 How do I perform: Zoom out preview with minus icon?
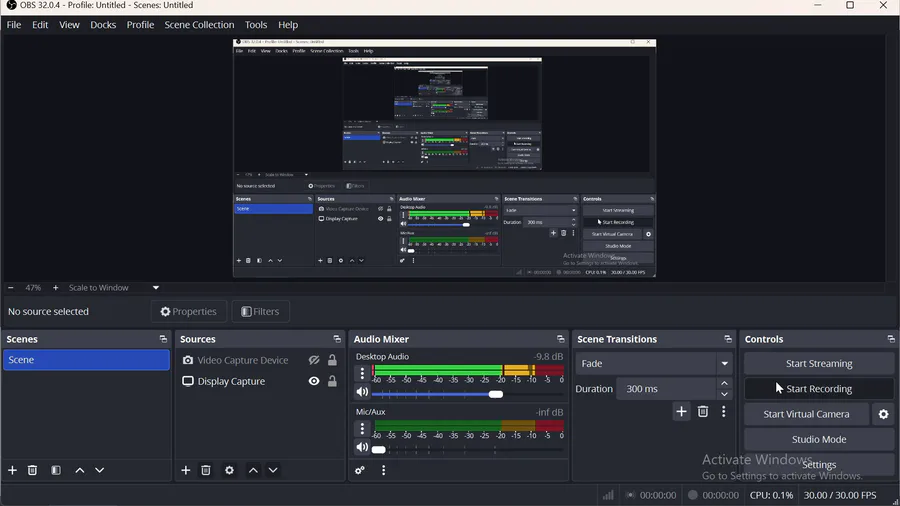(10, 287)
